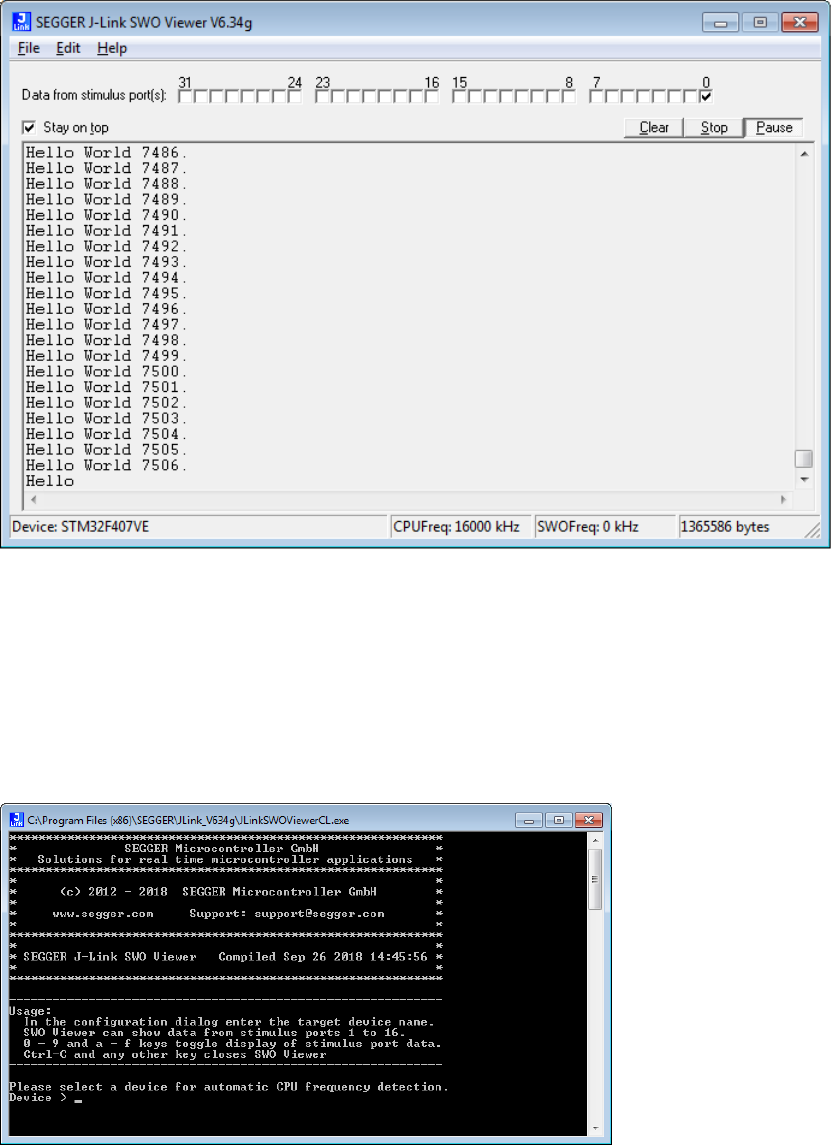
Task: Disable the Stay on top checkbox
Action: click(x=29, y=128)
